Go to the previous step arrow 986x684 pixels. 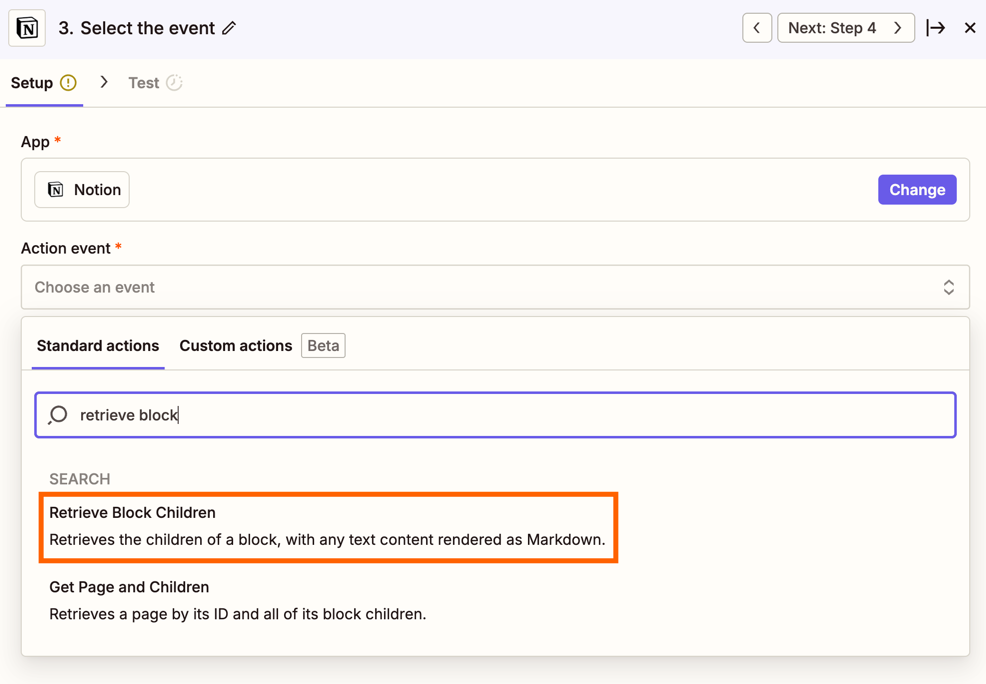[x=756, y=28]
